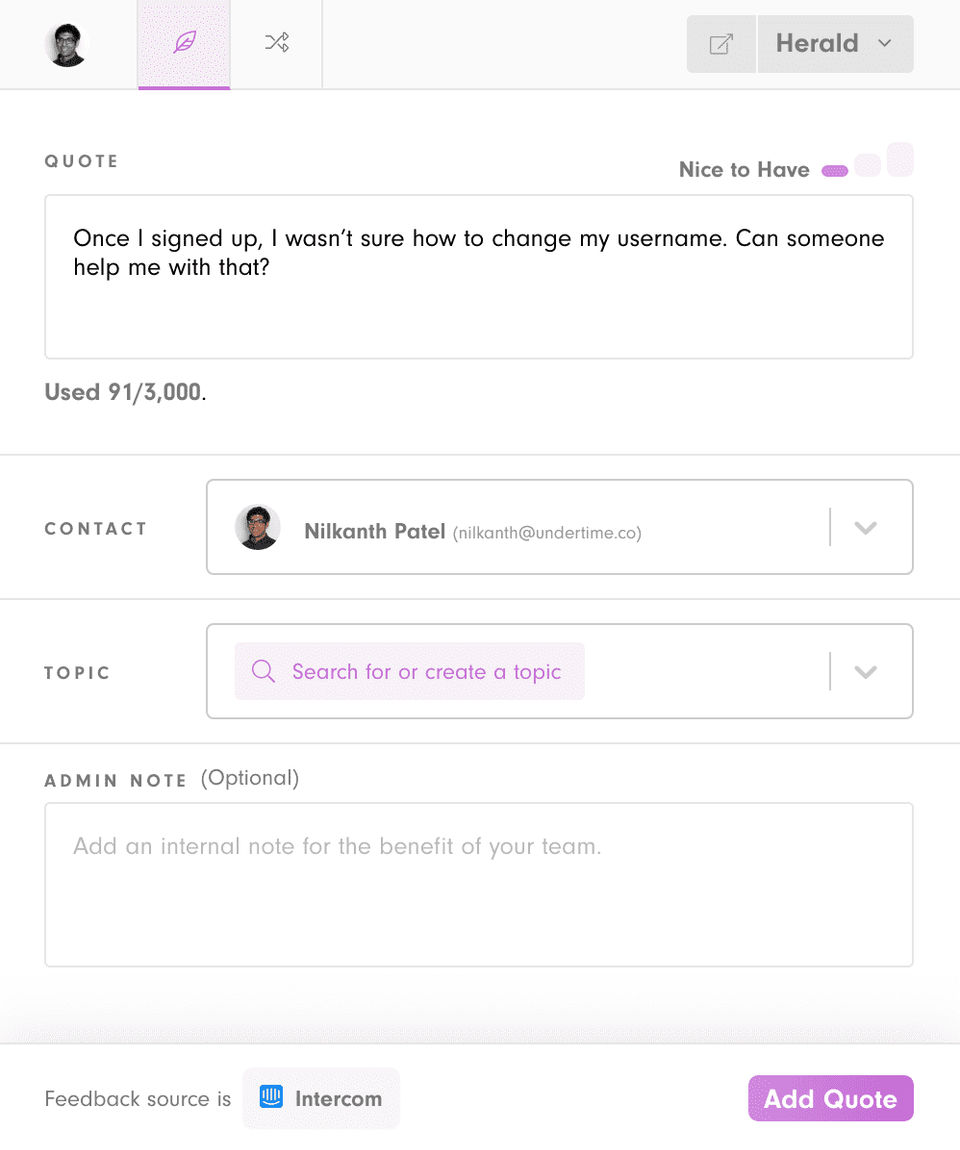Click the Add Quote button
960x1150 pixels.
tap(831, 1098)
